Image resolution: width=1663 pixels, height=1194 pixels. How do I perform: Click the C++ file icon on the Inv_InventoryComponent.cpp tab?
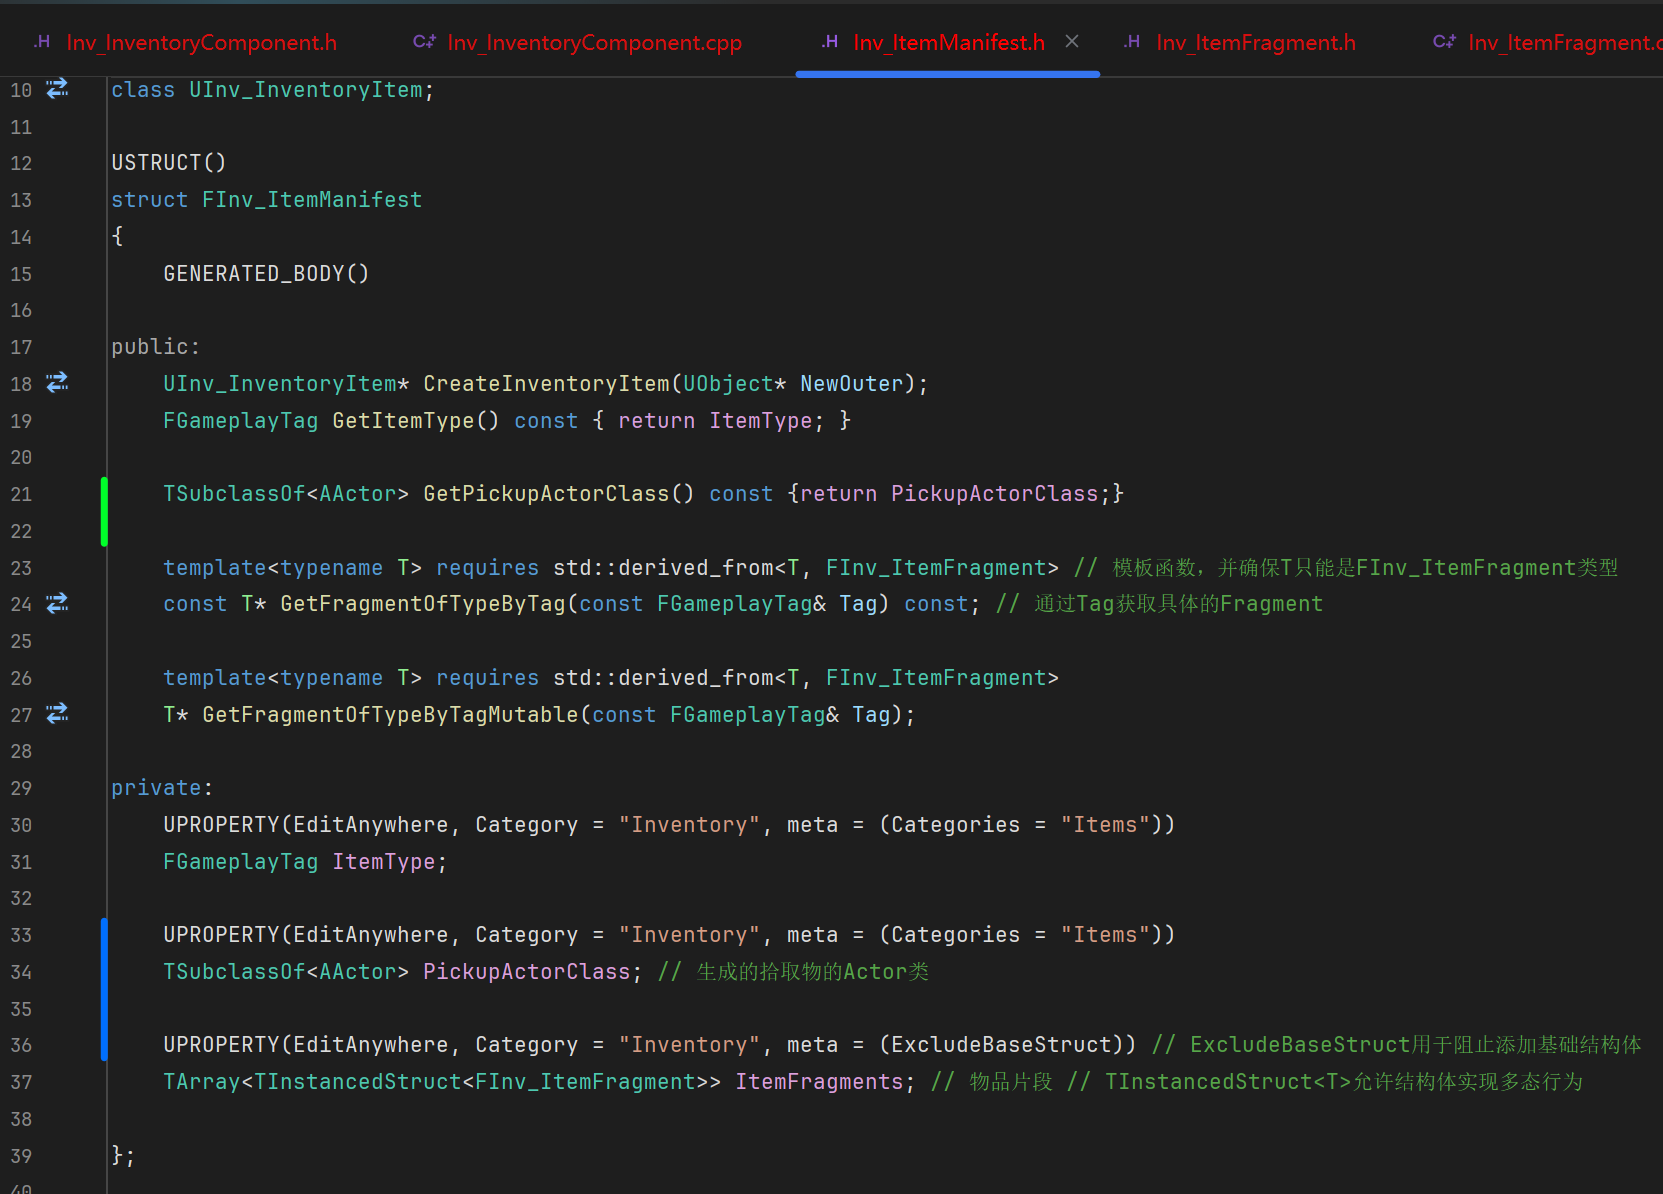click(424, 42)
